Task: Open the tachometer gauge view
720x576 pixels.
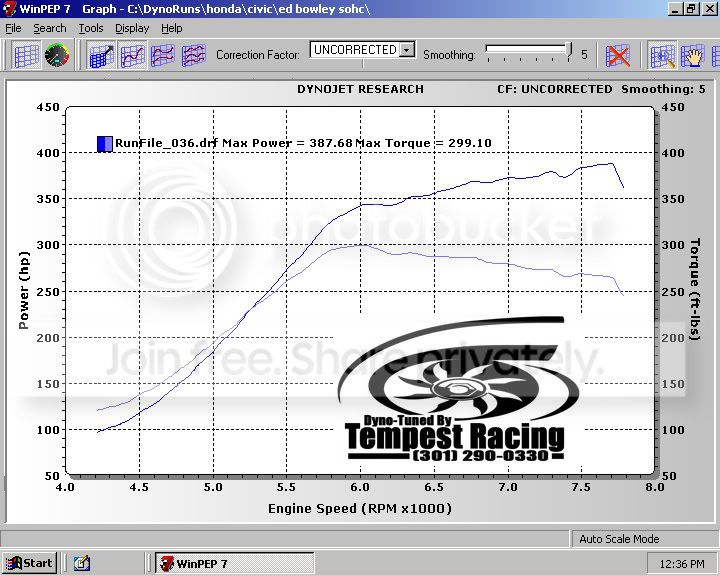Action: (57, 55)
